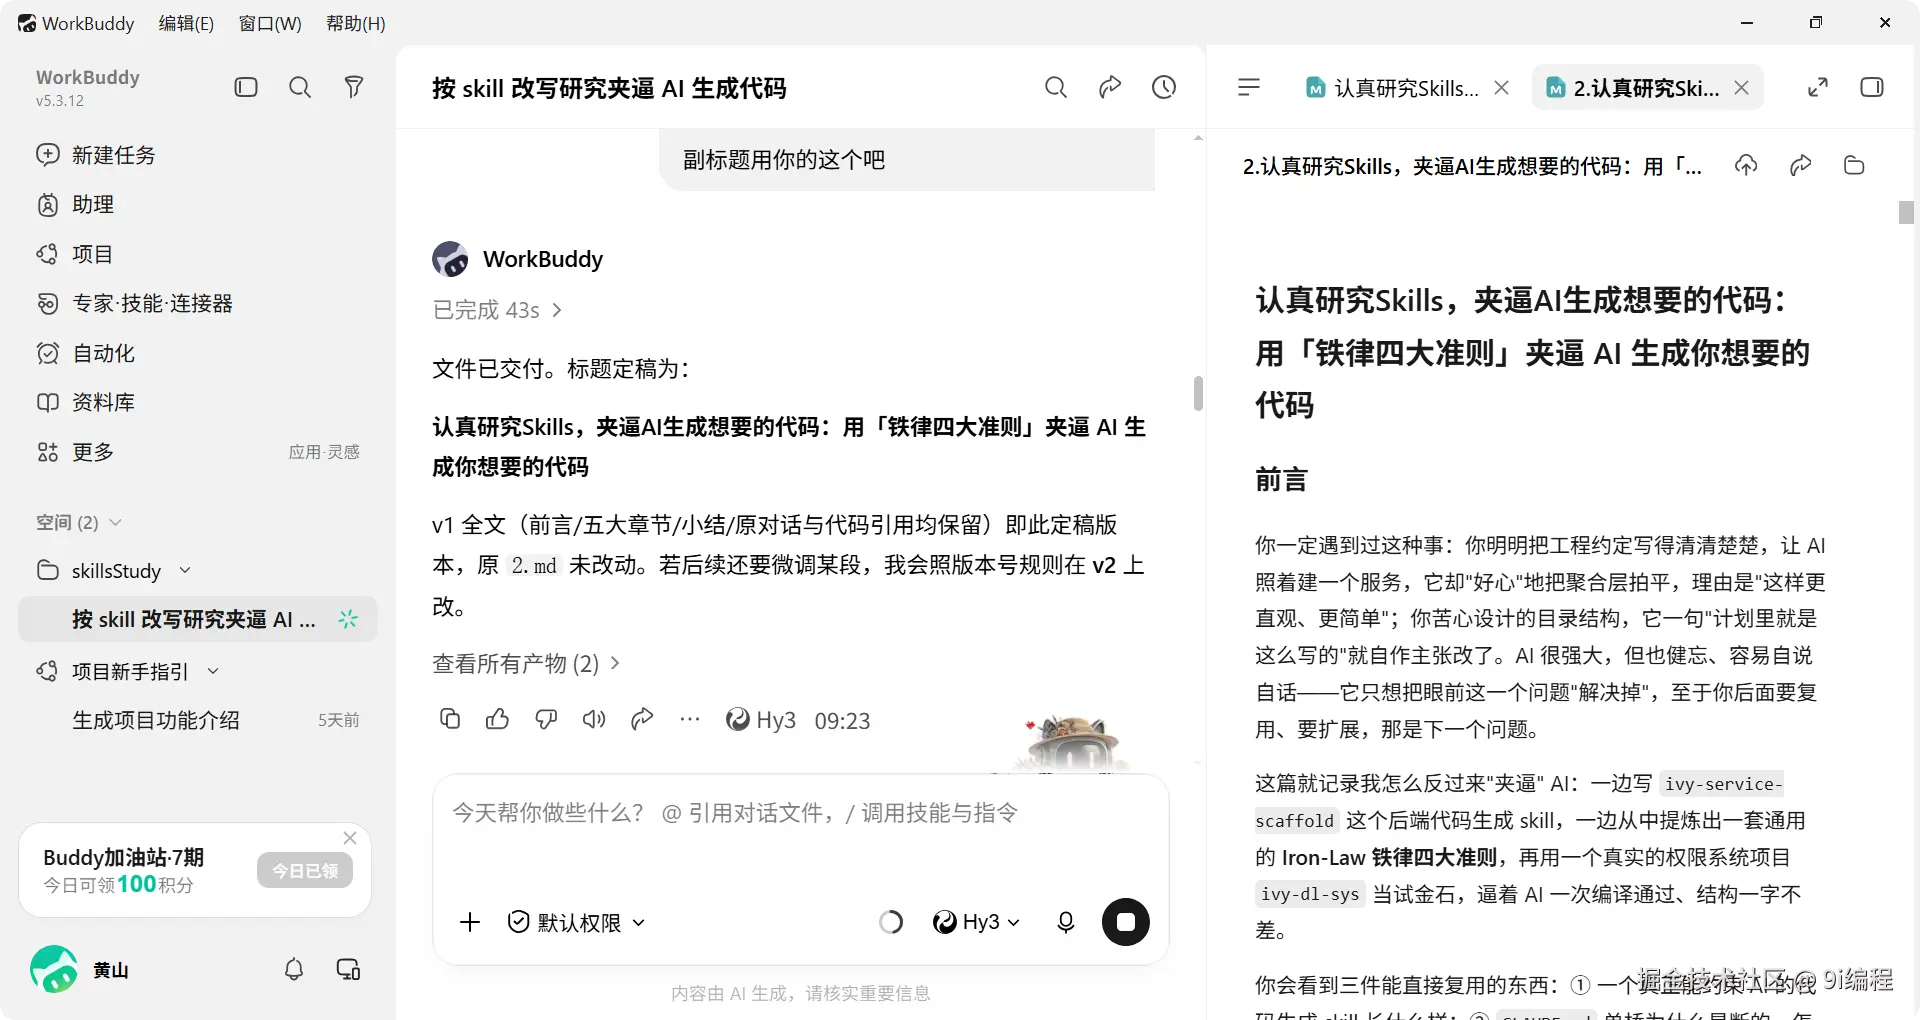This screenshot has height=1020, width=1920.
Task: Click the 前言 heading in document
Action: click(1282, 480)
